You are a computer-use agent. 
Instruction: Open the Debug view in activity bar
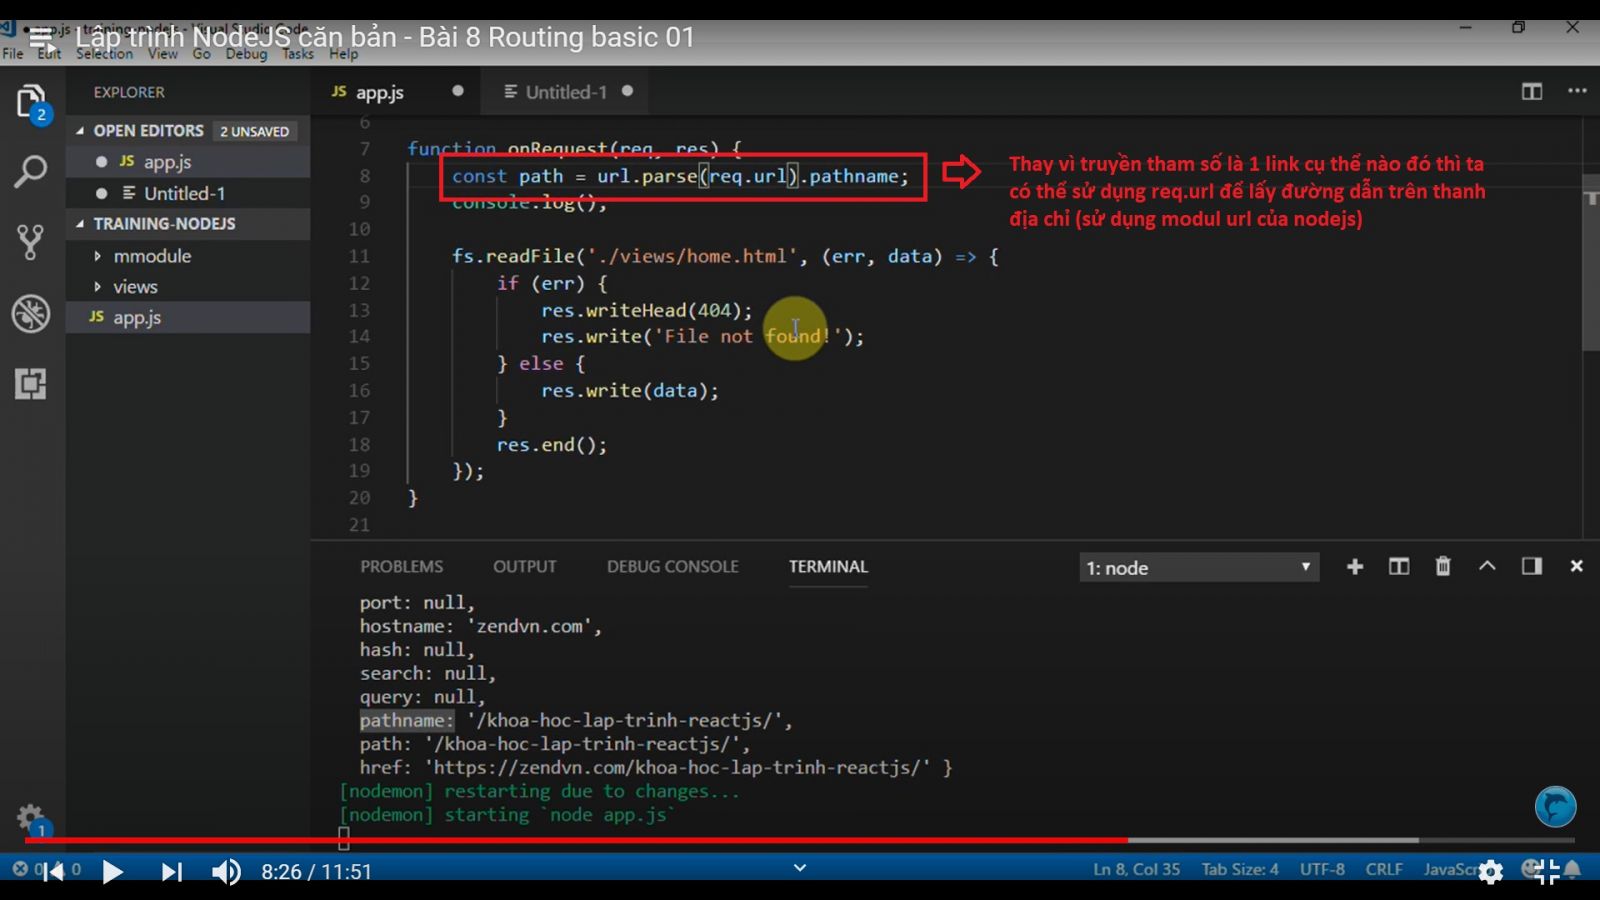click(x=31, y=314)
